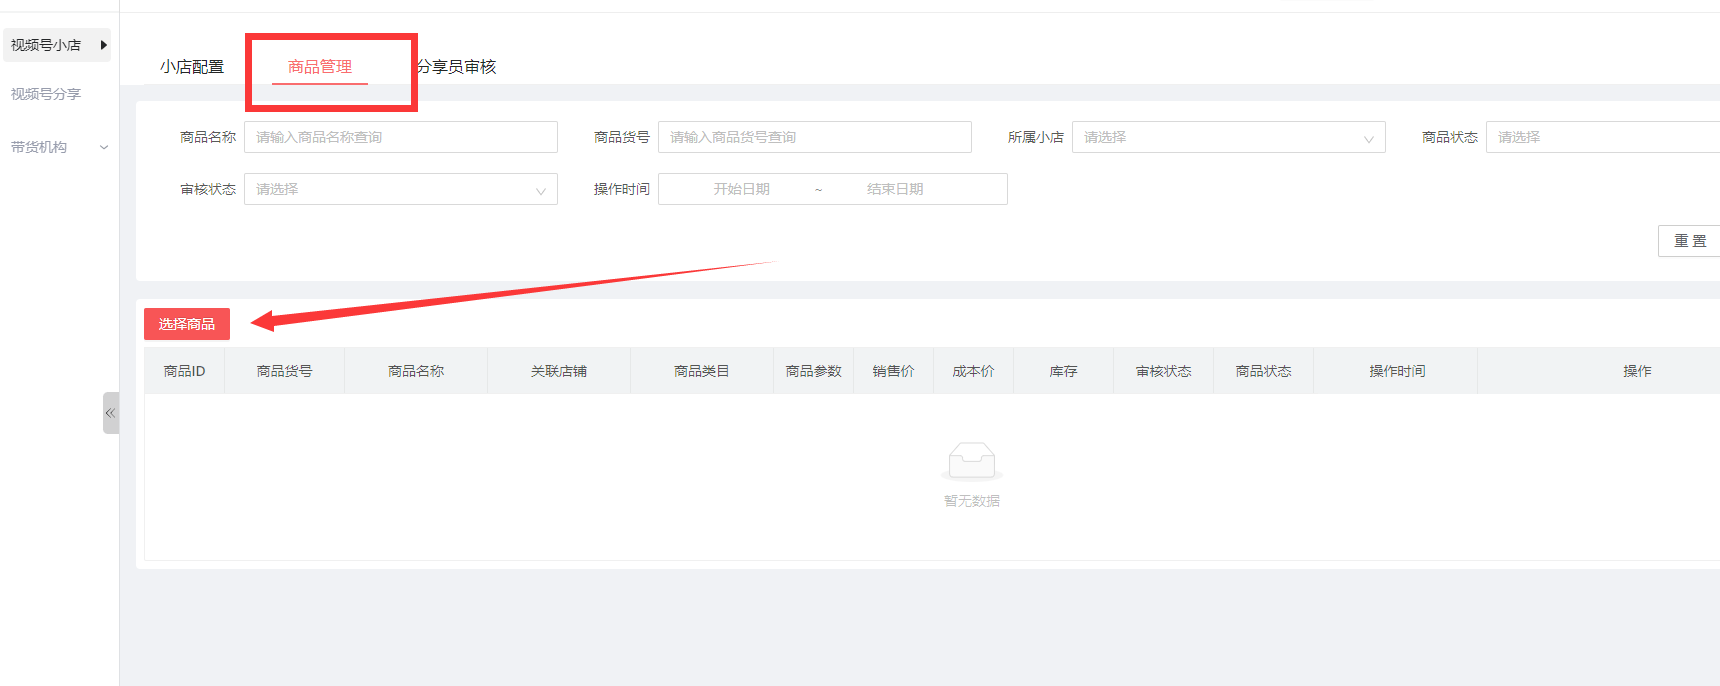
Task: Open the 所属小店 dropdown
Action: point(1228,137)
